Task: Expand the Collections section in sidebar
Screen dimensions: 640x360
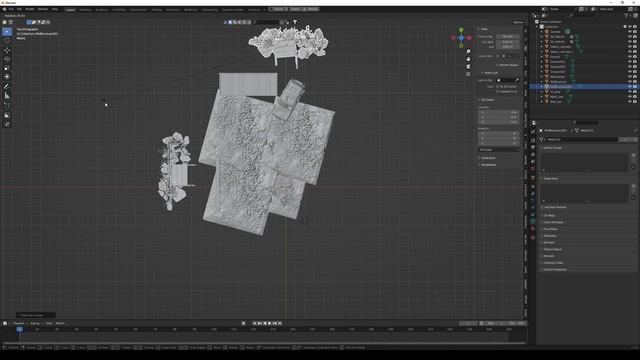Action: coord(487,158)
